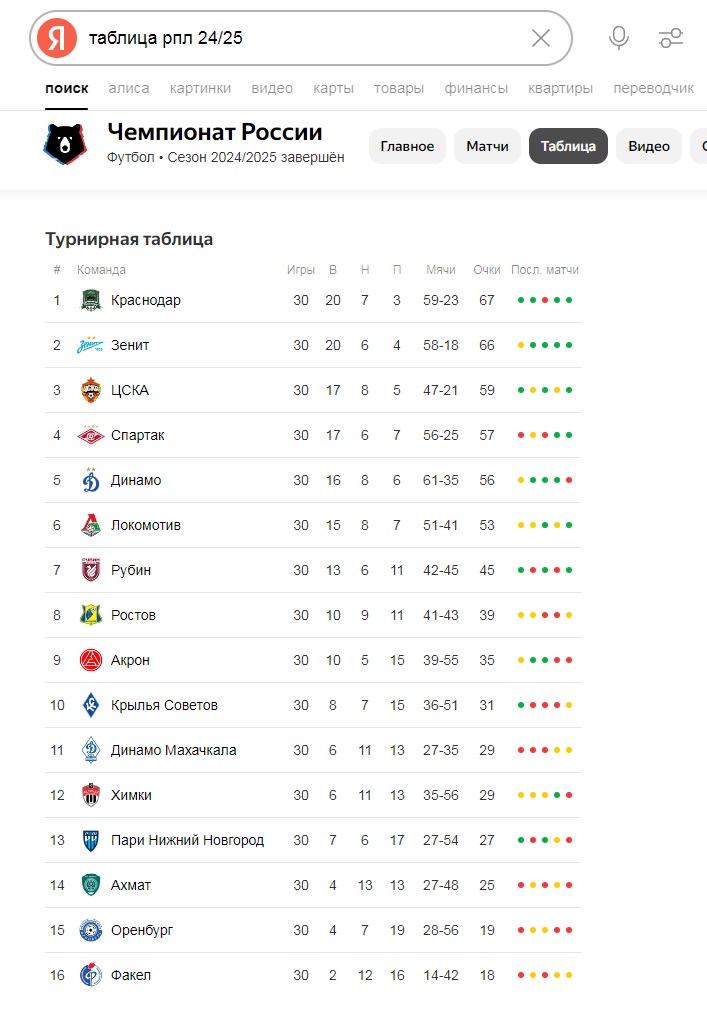This screenshot has width=707, height=1022.
Task: Activate voice search microphone icon
Action: coord(618,38)
